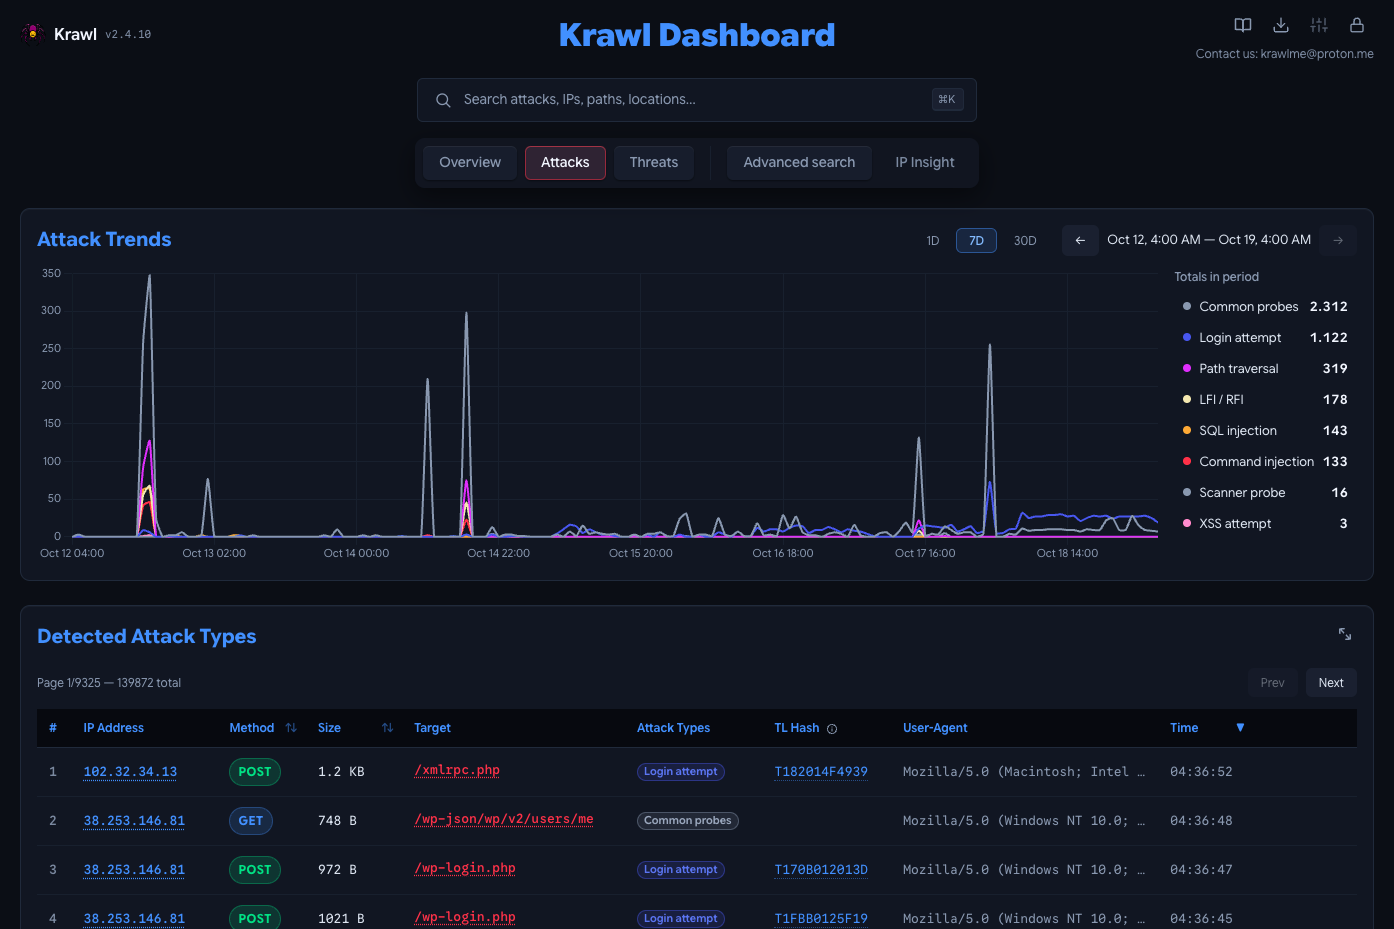The height and width of the screenshot is (929, 1394).
Task: Switch to the Overview tab
Action: point(470,163)
